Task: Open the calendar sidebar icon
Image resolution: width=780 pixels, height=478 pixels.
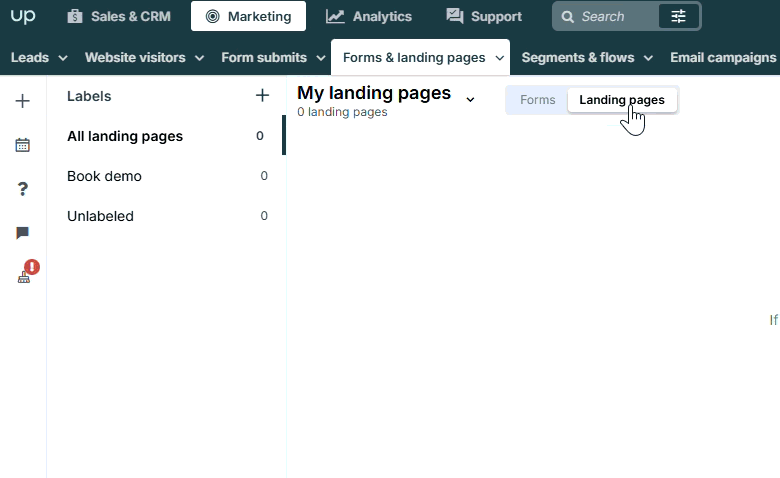Action: point(22,145)
